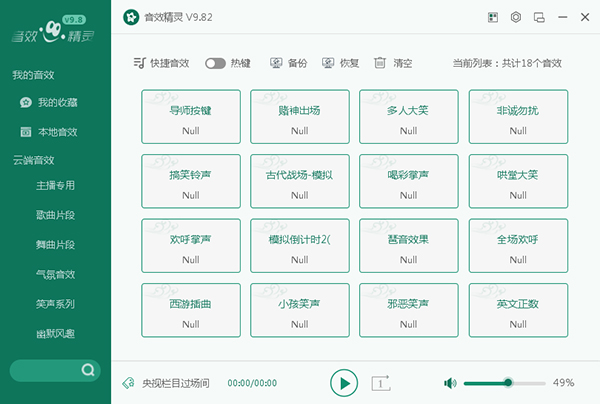Viewport: 600px width, 404px height.
Task: Open 本地音效 in the sidebar
Action: [57, 131]
